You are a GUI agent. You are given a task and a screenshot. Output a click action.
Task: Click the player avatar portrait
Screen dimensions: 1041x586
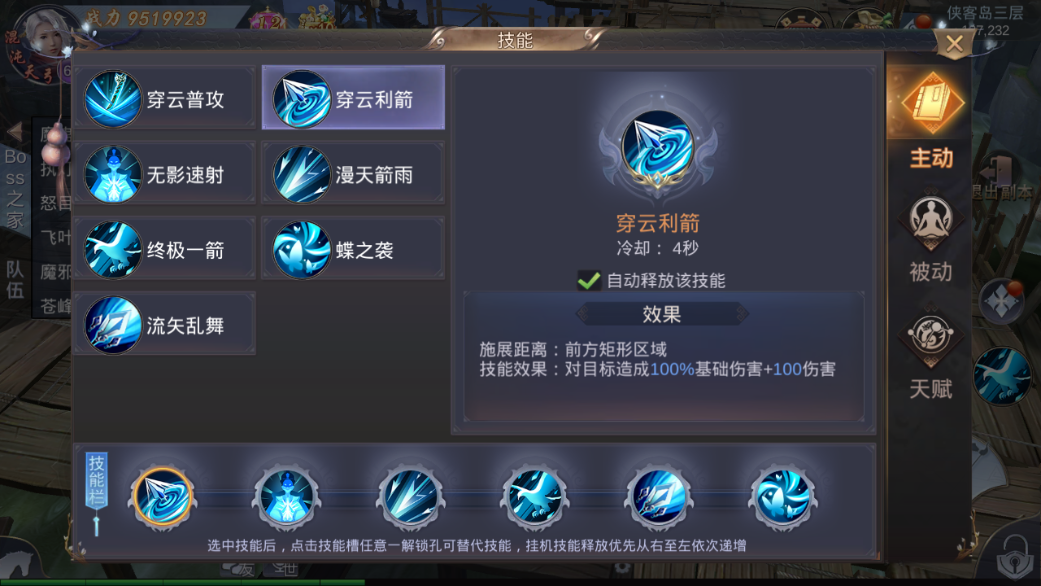point(46,38)
